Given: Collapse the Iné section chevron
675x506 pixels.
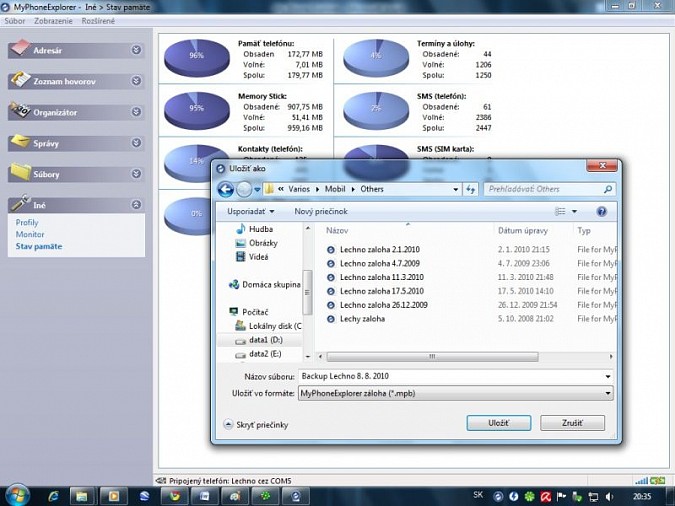Looking at the screenshot, I should (x=136, y=205).
